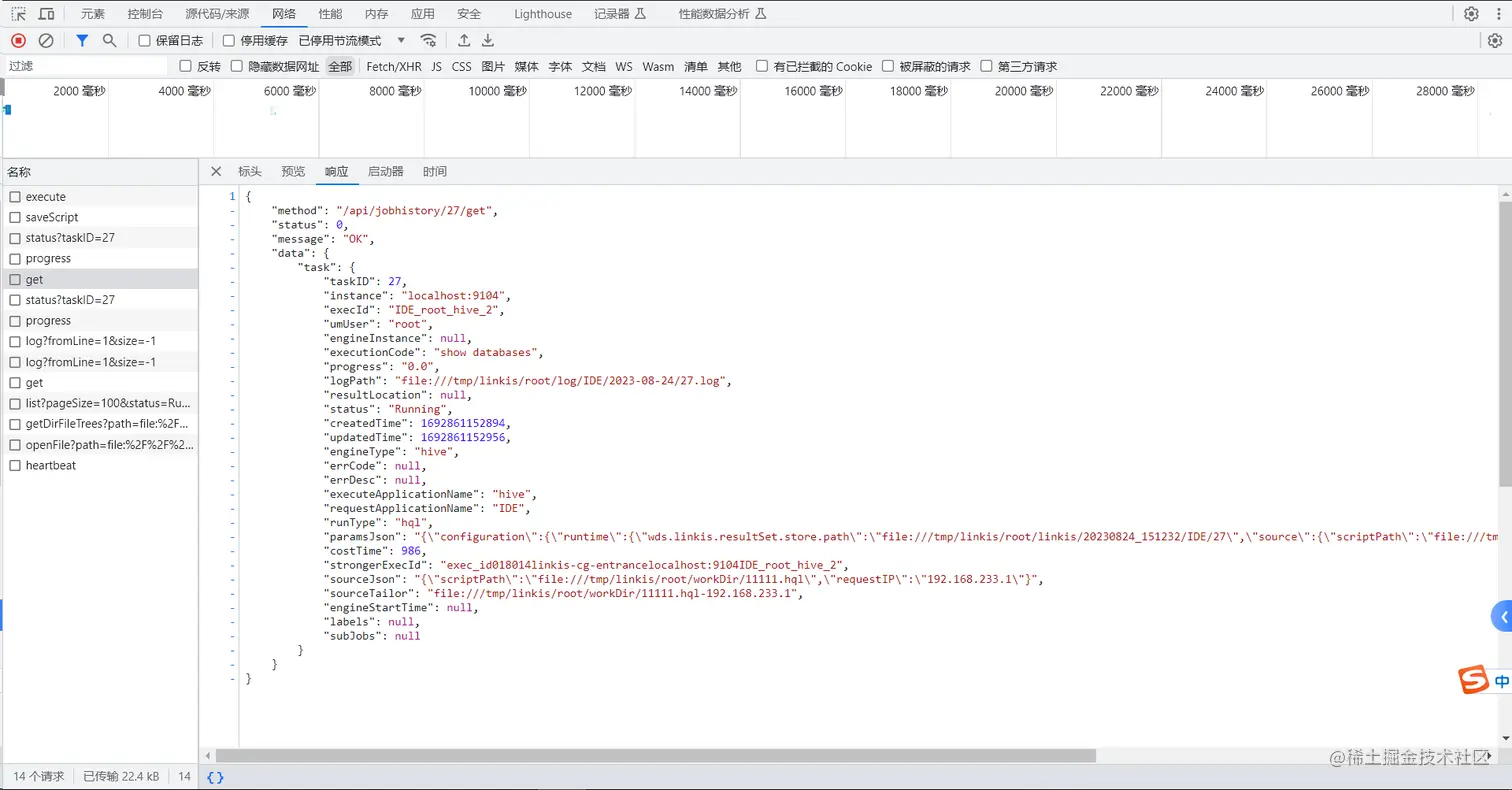Filter requests by Fetch/XHR
Screen dimensions: 1512x790
click(x=394, y=66)
